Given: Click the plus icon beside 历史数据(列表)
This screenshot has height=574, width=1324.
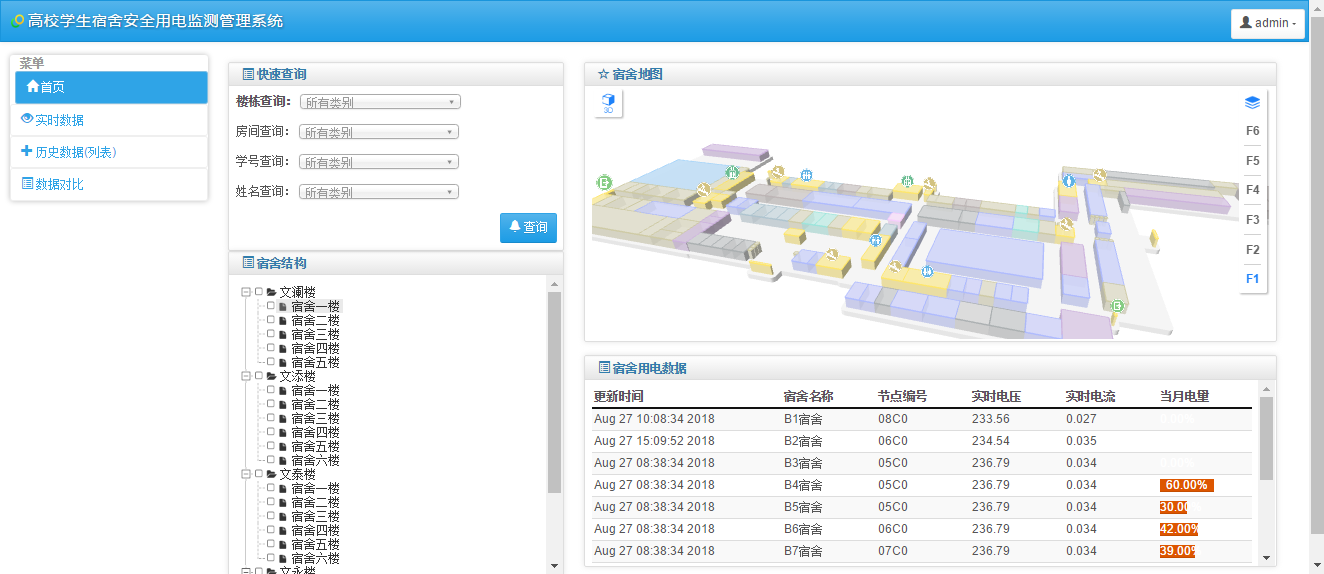Looking at the screenshot, I should [27, 151].
